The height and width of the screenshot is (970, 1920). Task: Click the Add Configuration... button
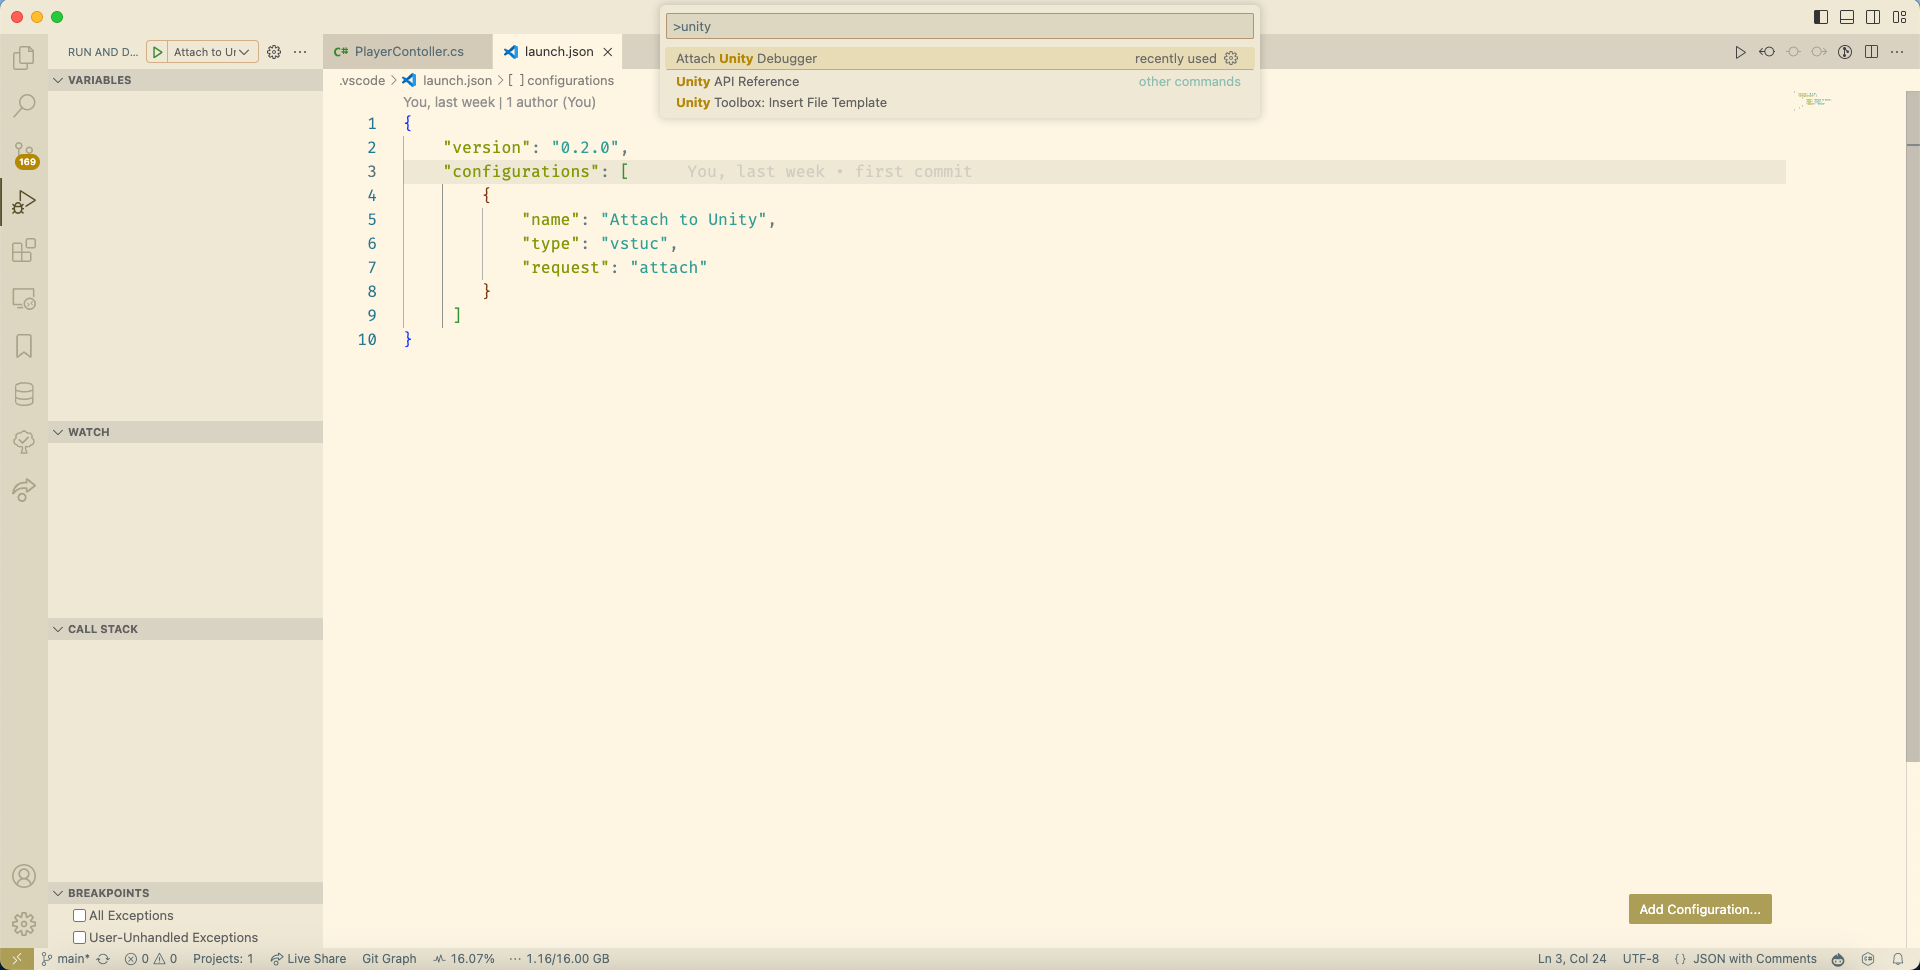[x=1700, y=909]
